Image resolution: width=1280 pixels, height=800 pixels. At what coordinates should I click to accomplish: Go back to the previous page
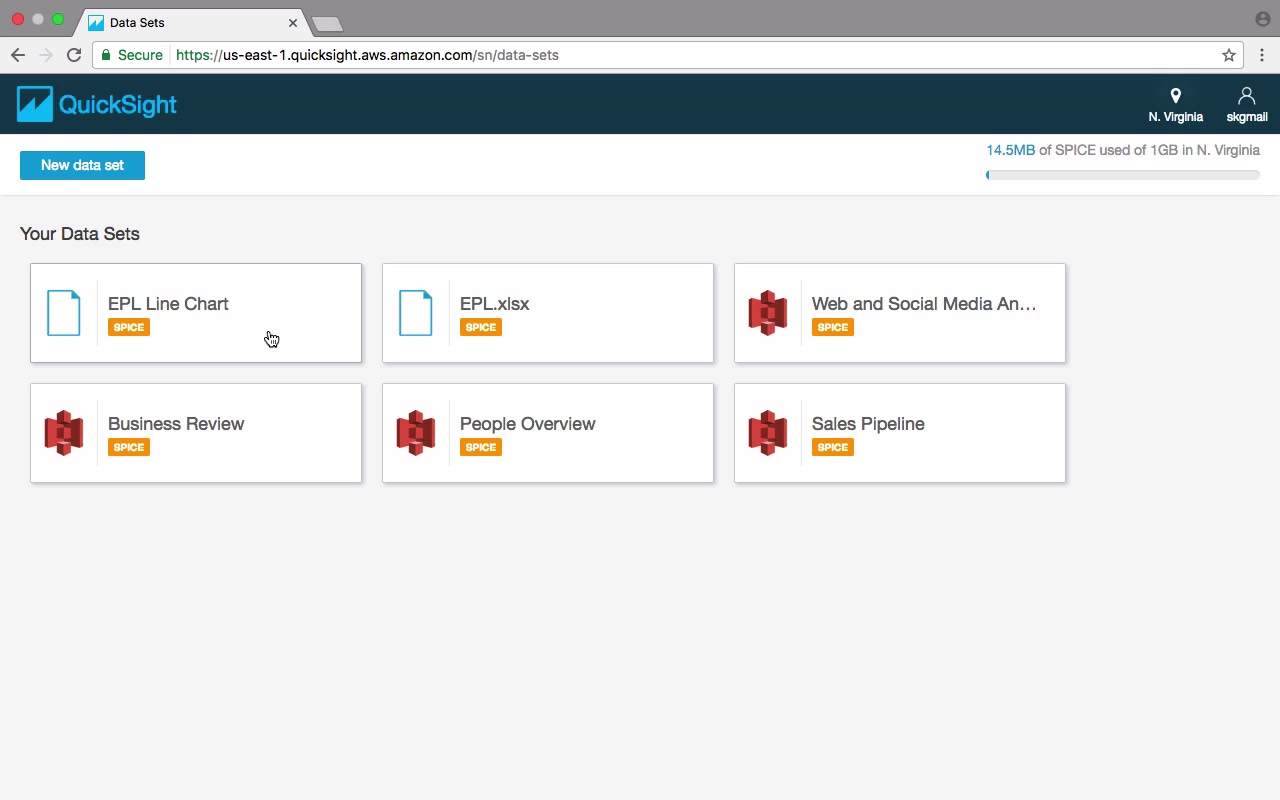pyautogui.click(x=18, y=55)
